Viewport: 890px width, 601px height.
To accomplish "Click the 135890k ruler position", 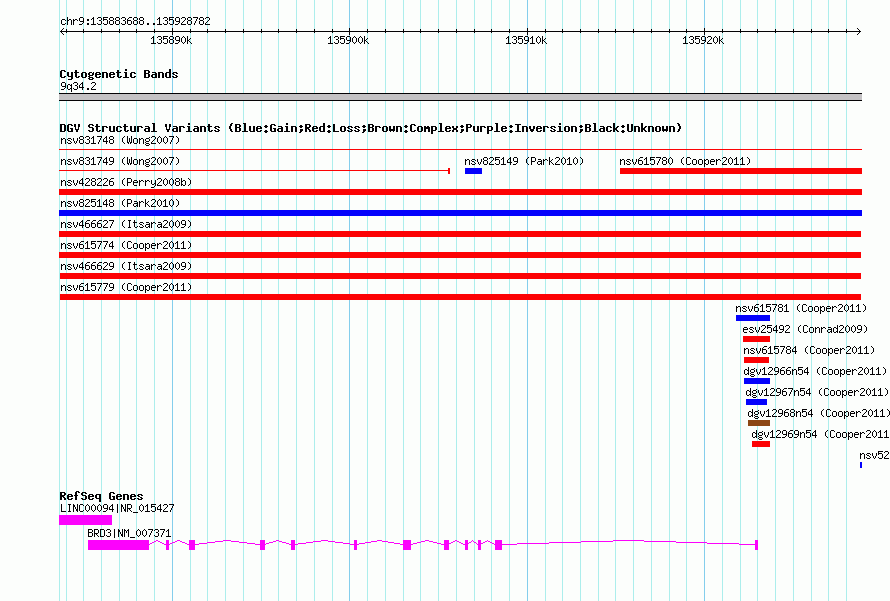I will (x=171, y=40).
